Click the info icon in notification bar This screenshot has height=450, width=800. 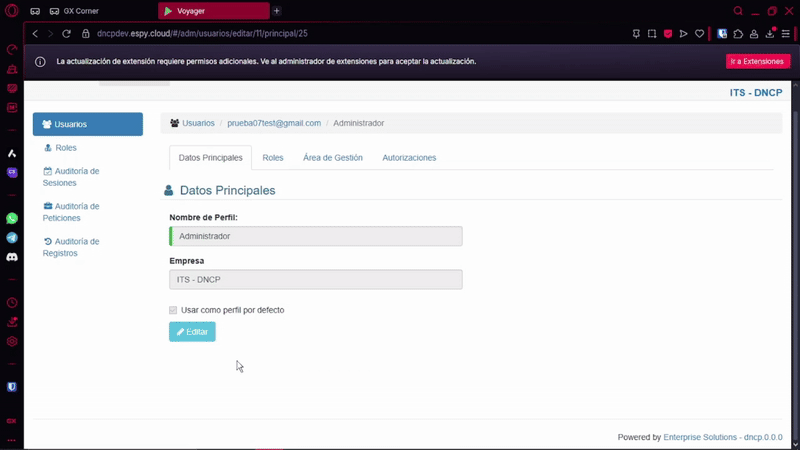tap(40, 62)
